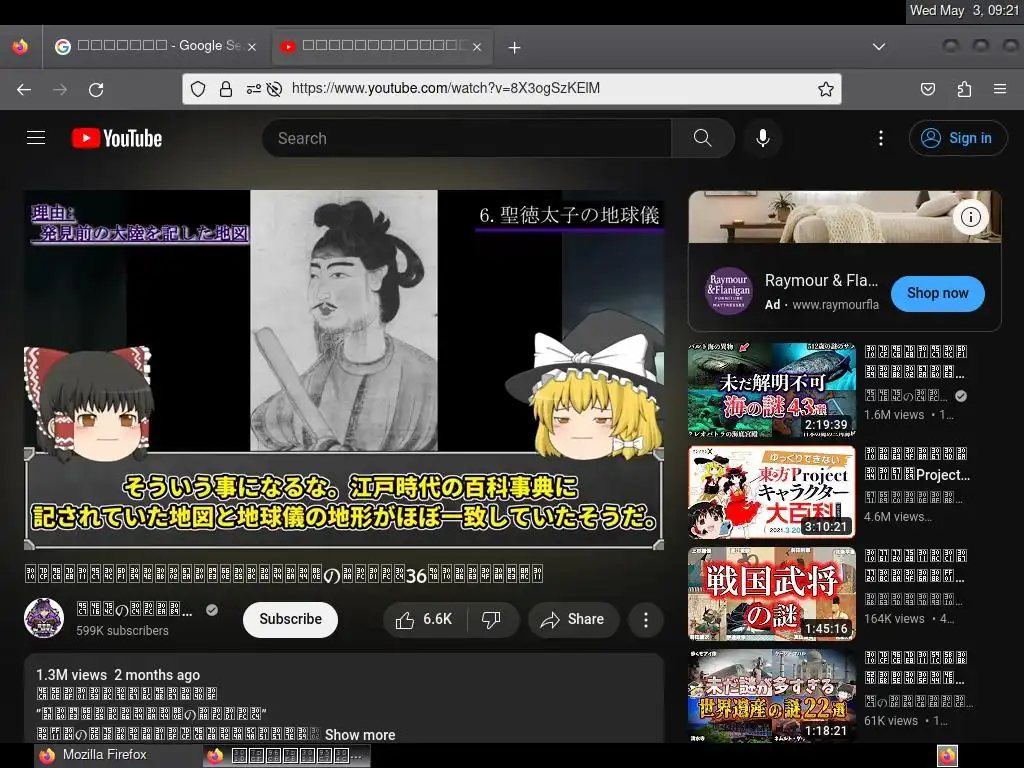Start voice search with microphone icon
Viewport: 1024px width, 768px height.
click(x=762, y=138)
